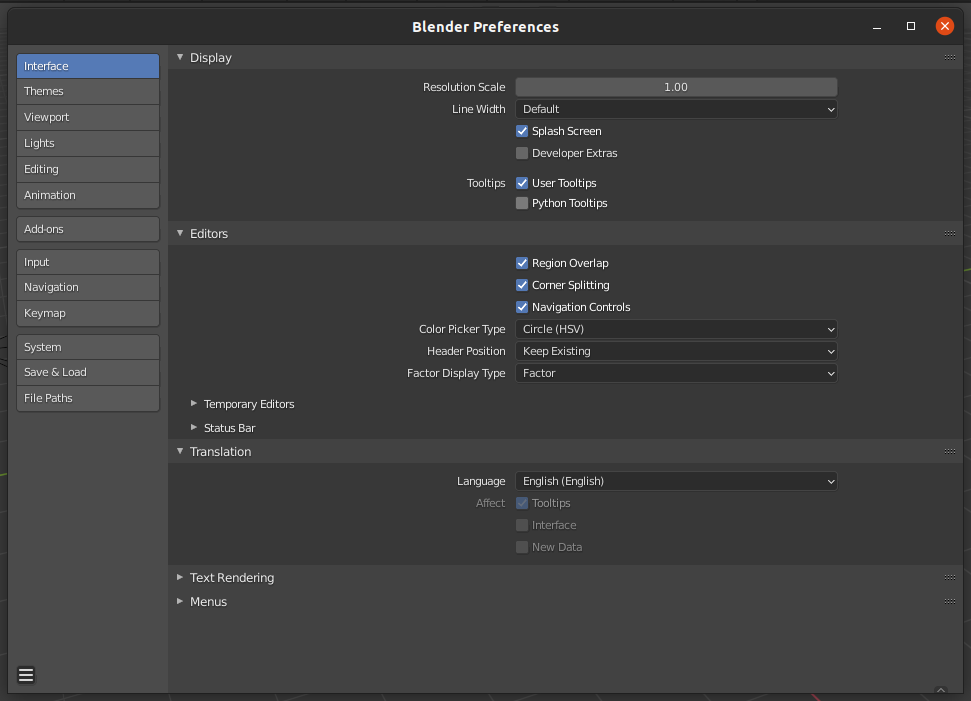
Task: Disable User Tooltips
Action: [x=522, y=183]
